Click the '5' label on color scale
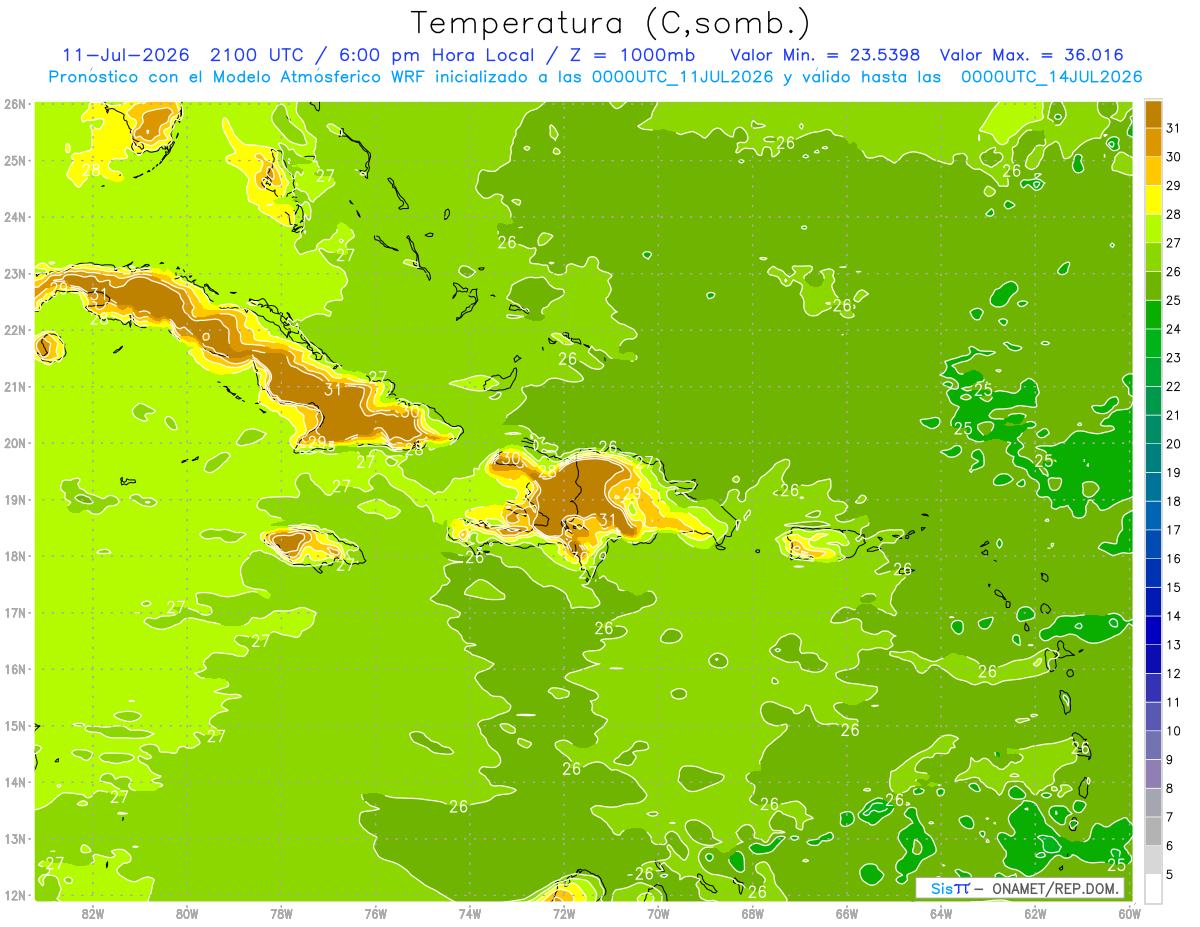 coord(1170,874)
